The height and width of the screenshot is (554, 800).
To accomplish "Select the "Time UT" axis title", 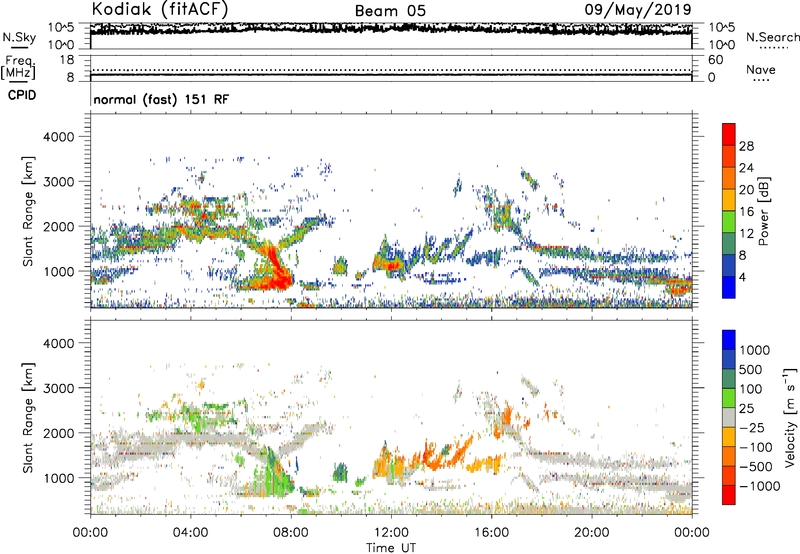I will [391, 548].
